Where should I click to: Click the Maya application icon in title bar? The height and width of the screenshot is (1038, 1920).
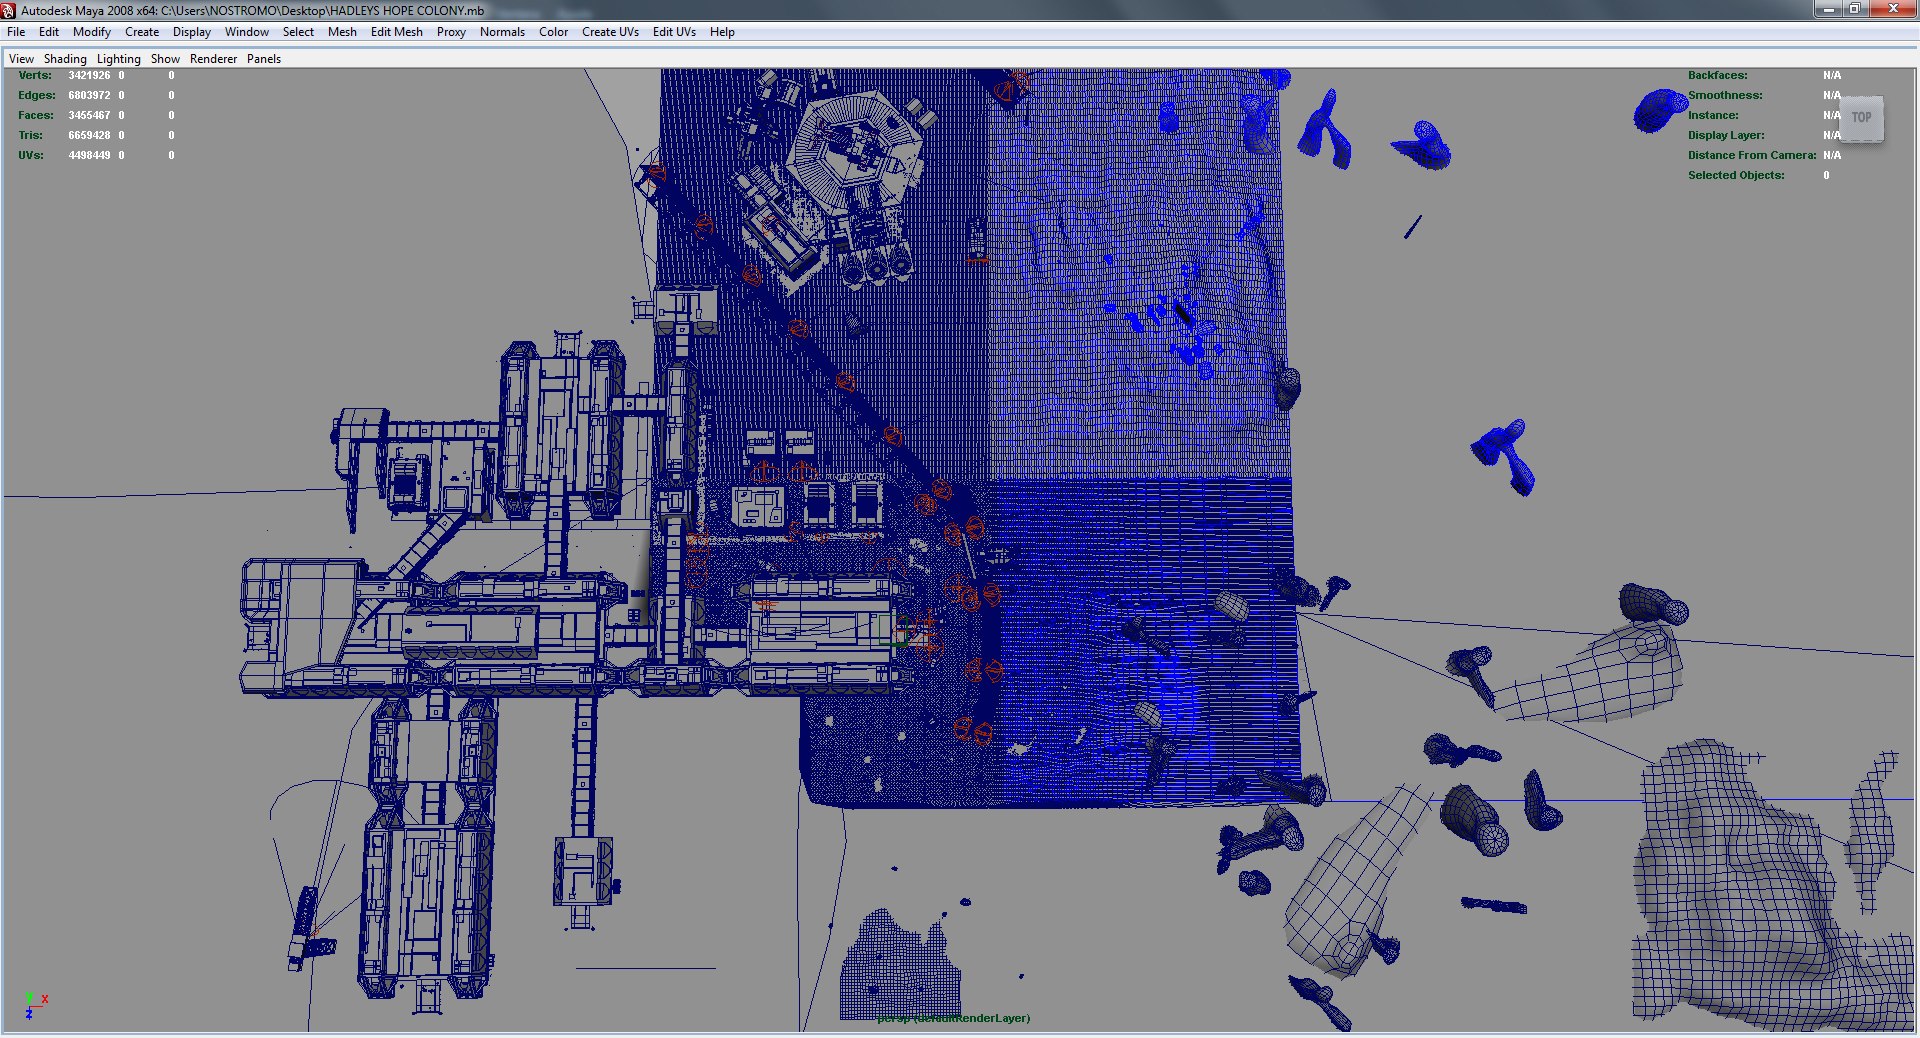(9, 10)
